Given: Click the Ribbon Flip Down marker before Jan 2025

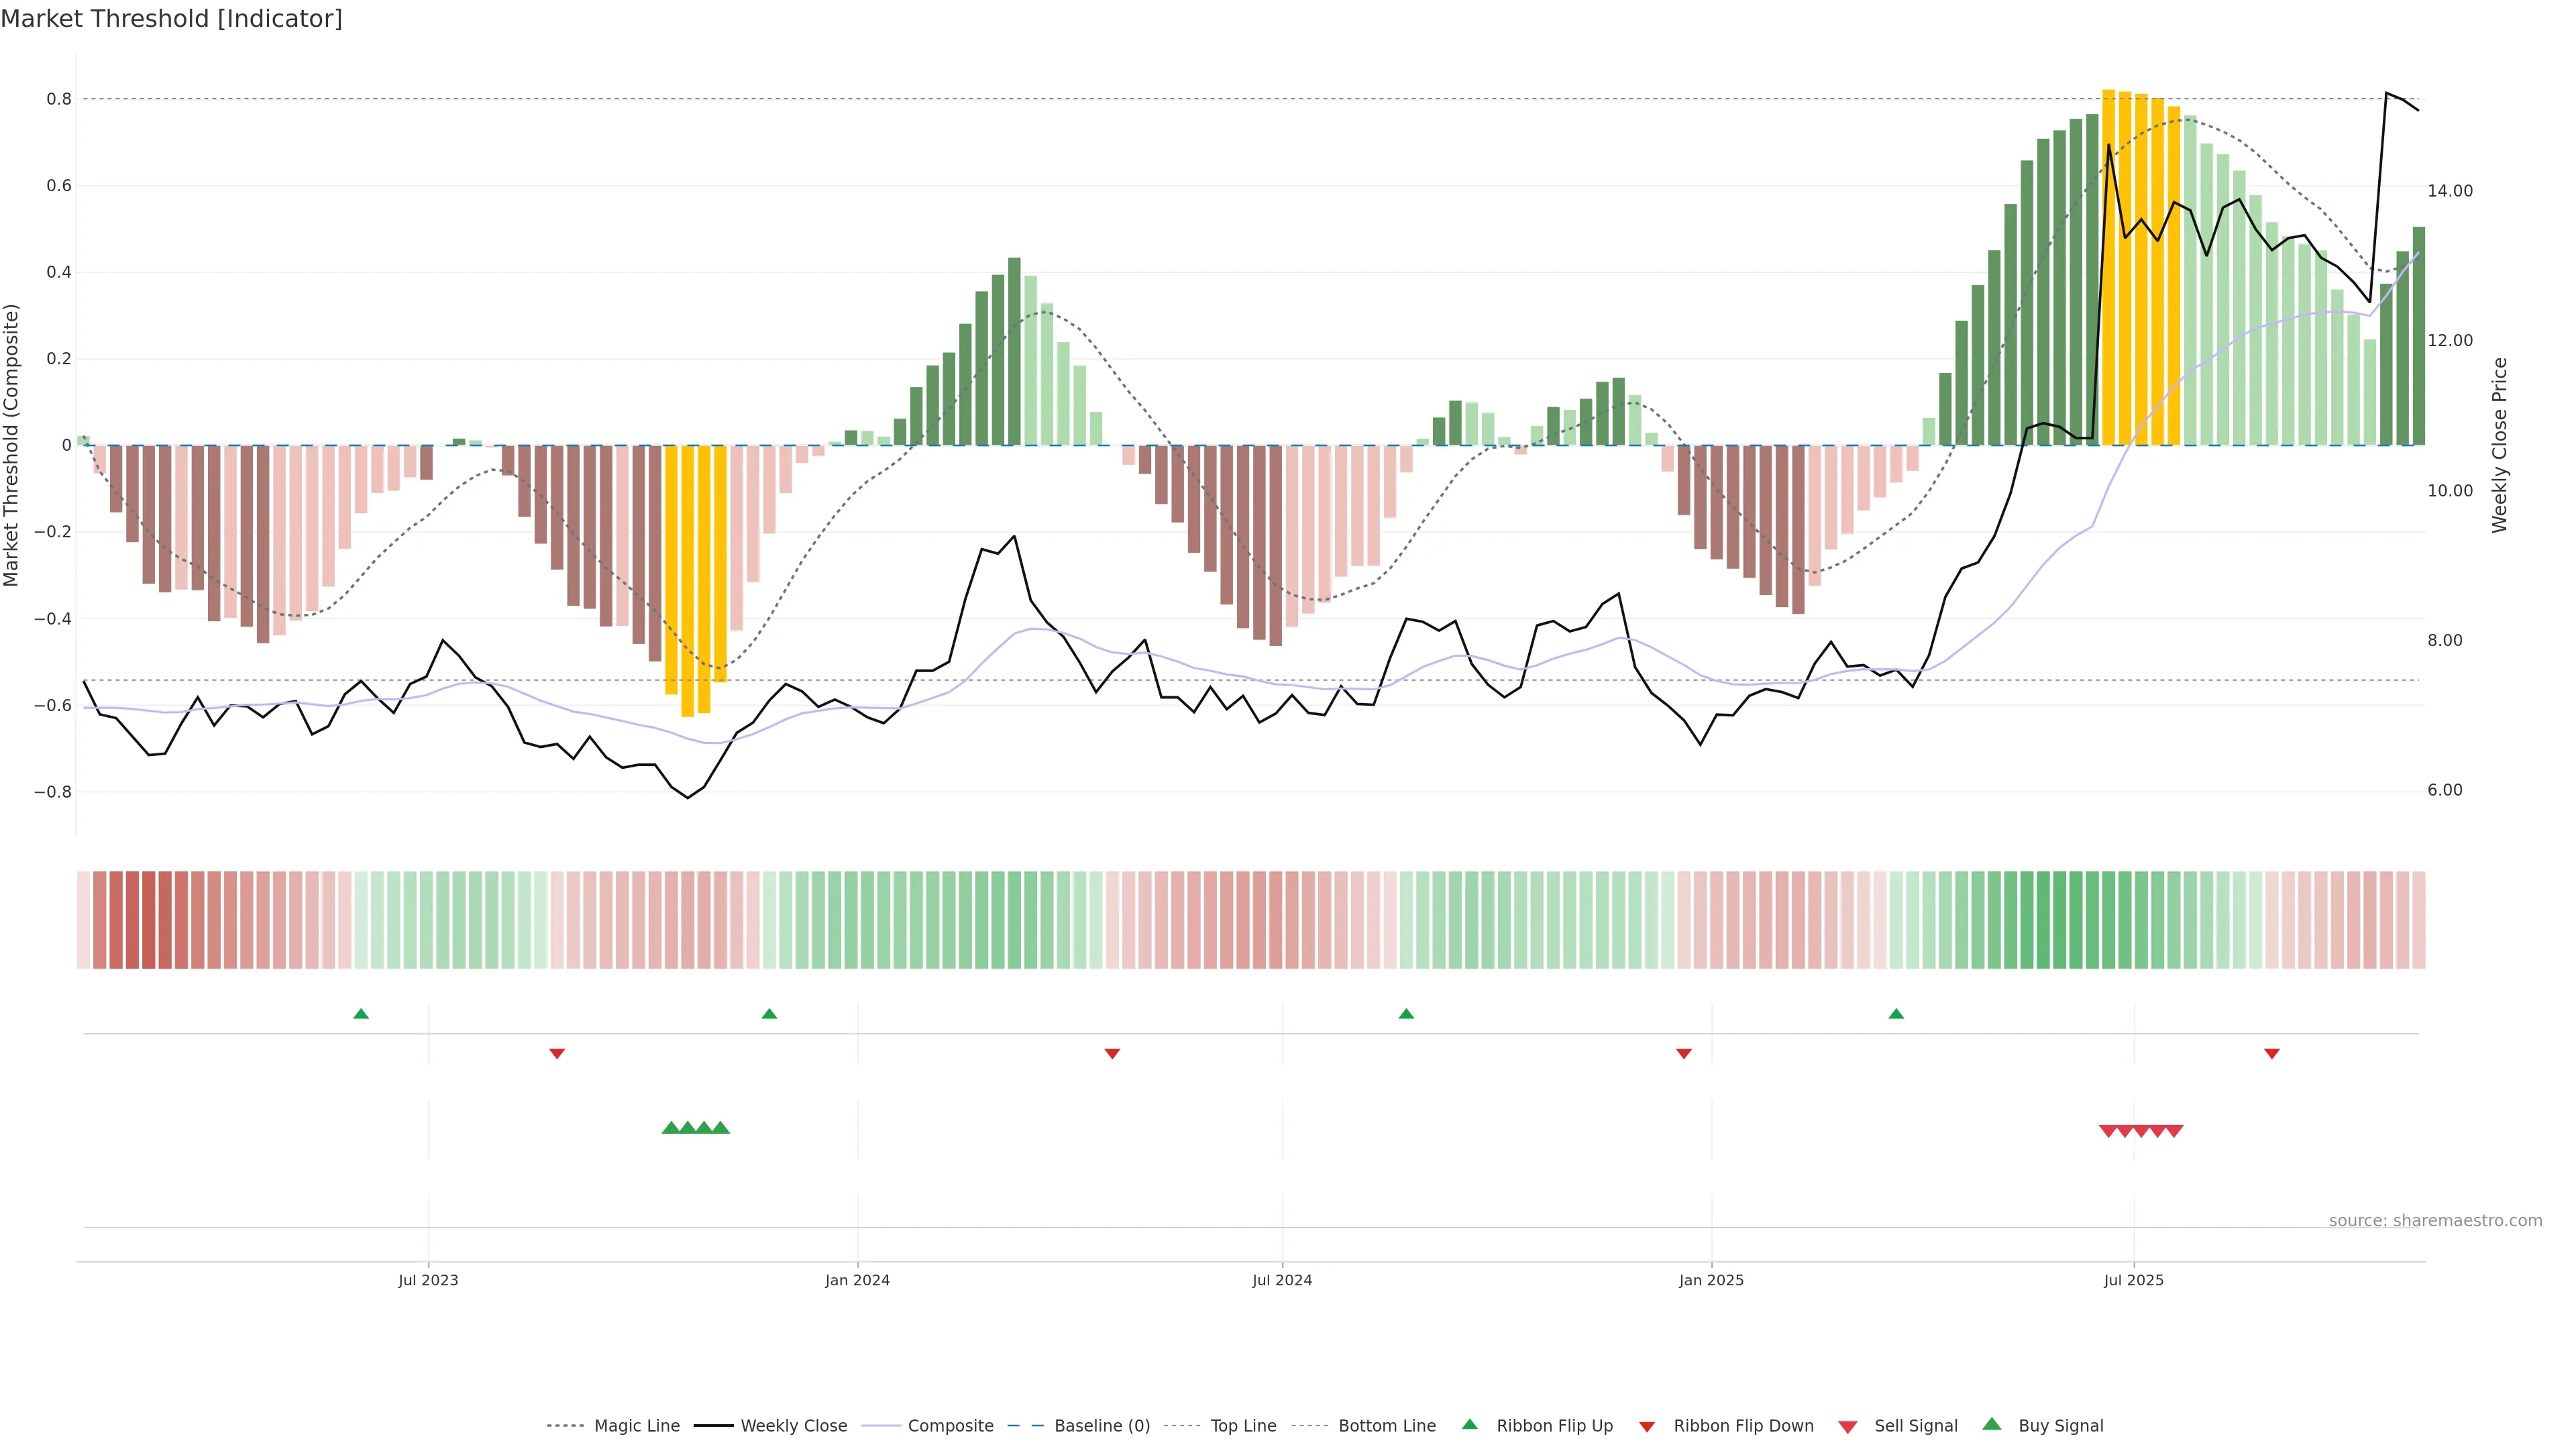Looking at the screenshot, I should point(1684,1053).
